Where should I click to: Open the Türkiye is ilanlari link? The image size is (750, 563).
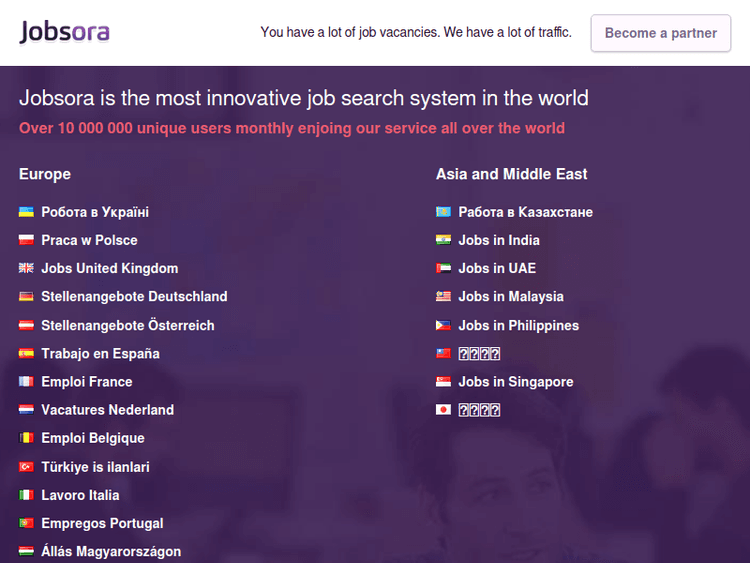pos(96,467)
